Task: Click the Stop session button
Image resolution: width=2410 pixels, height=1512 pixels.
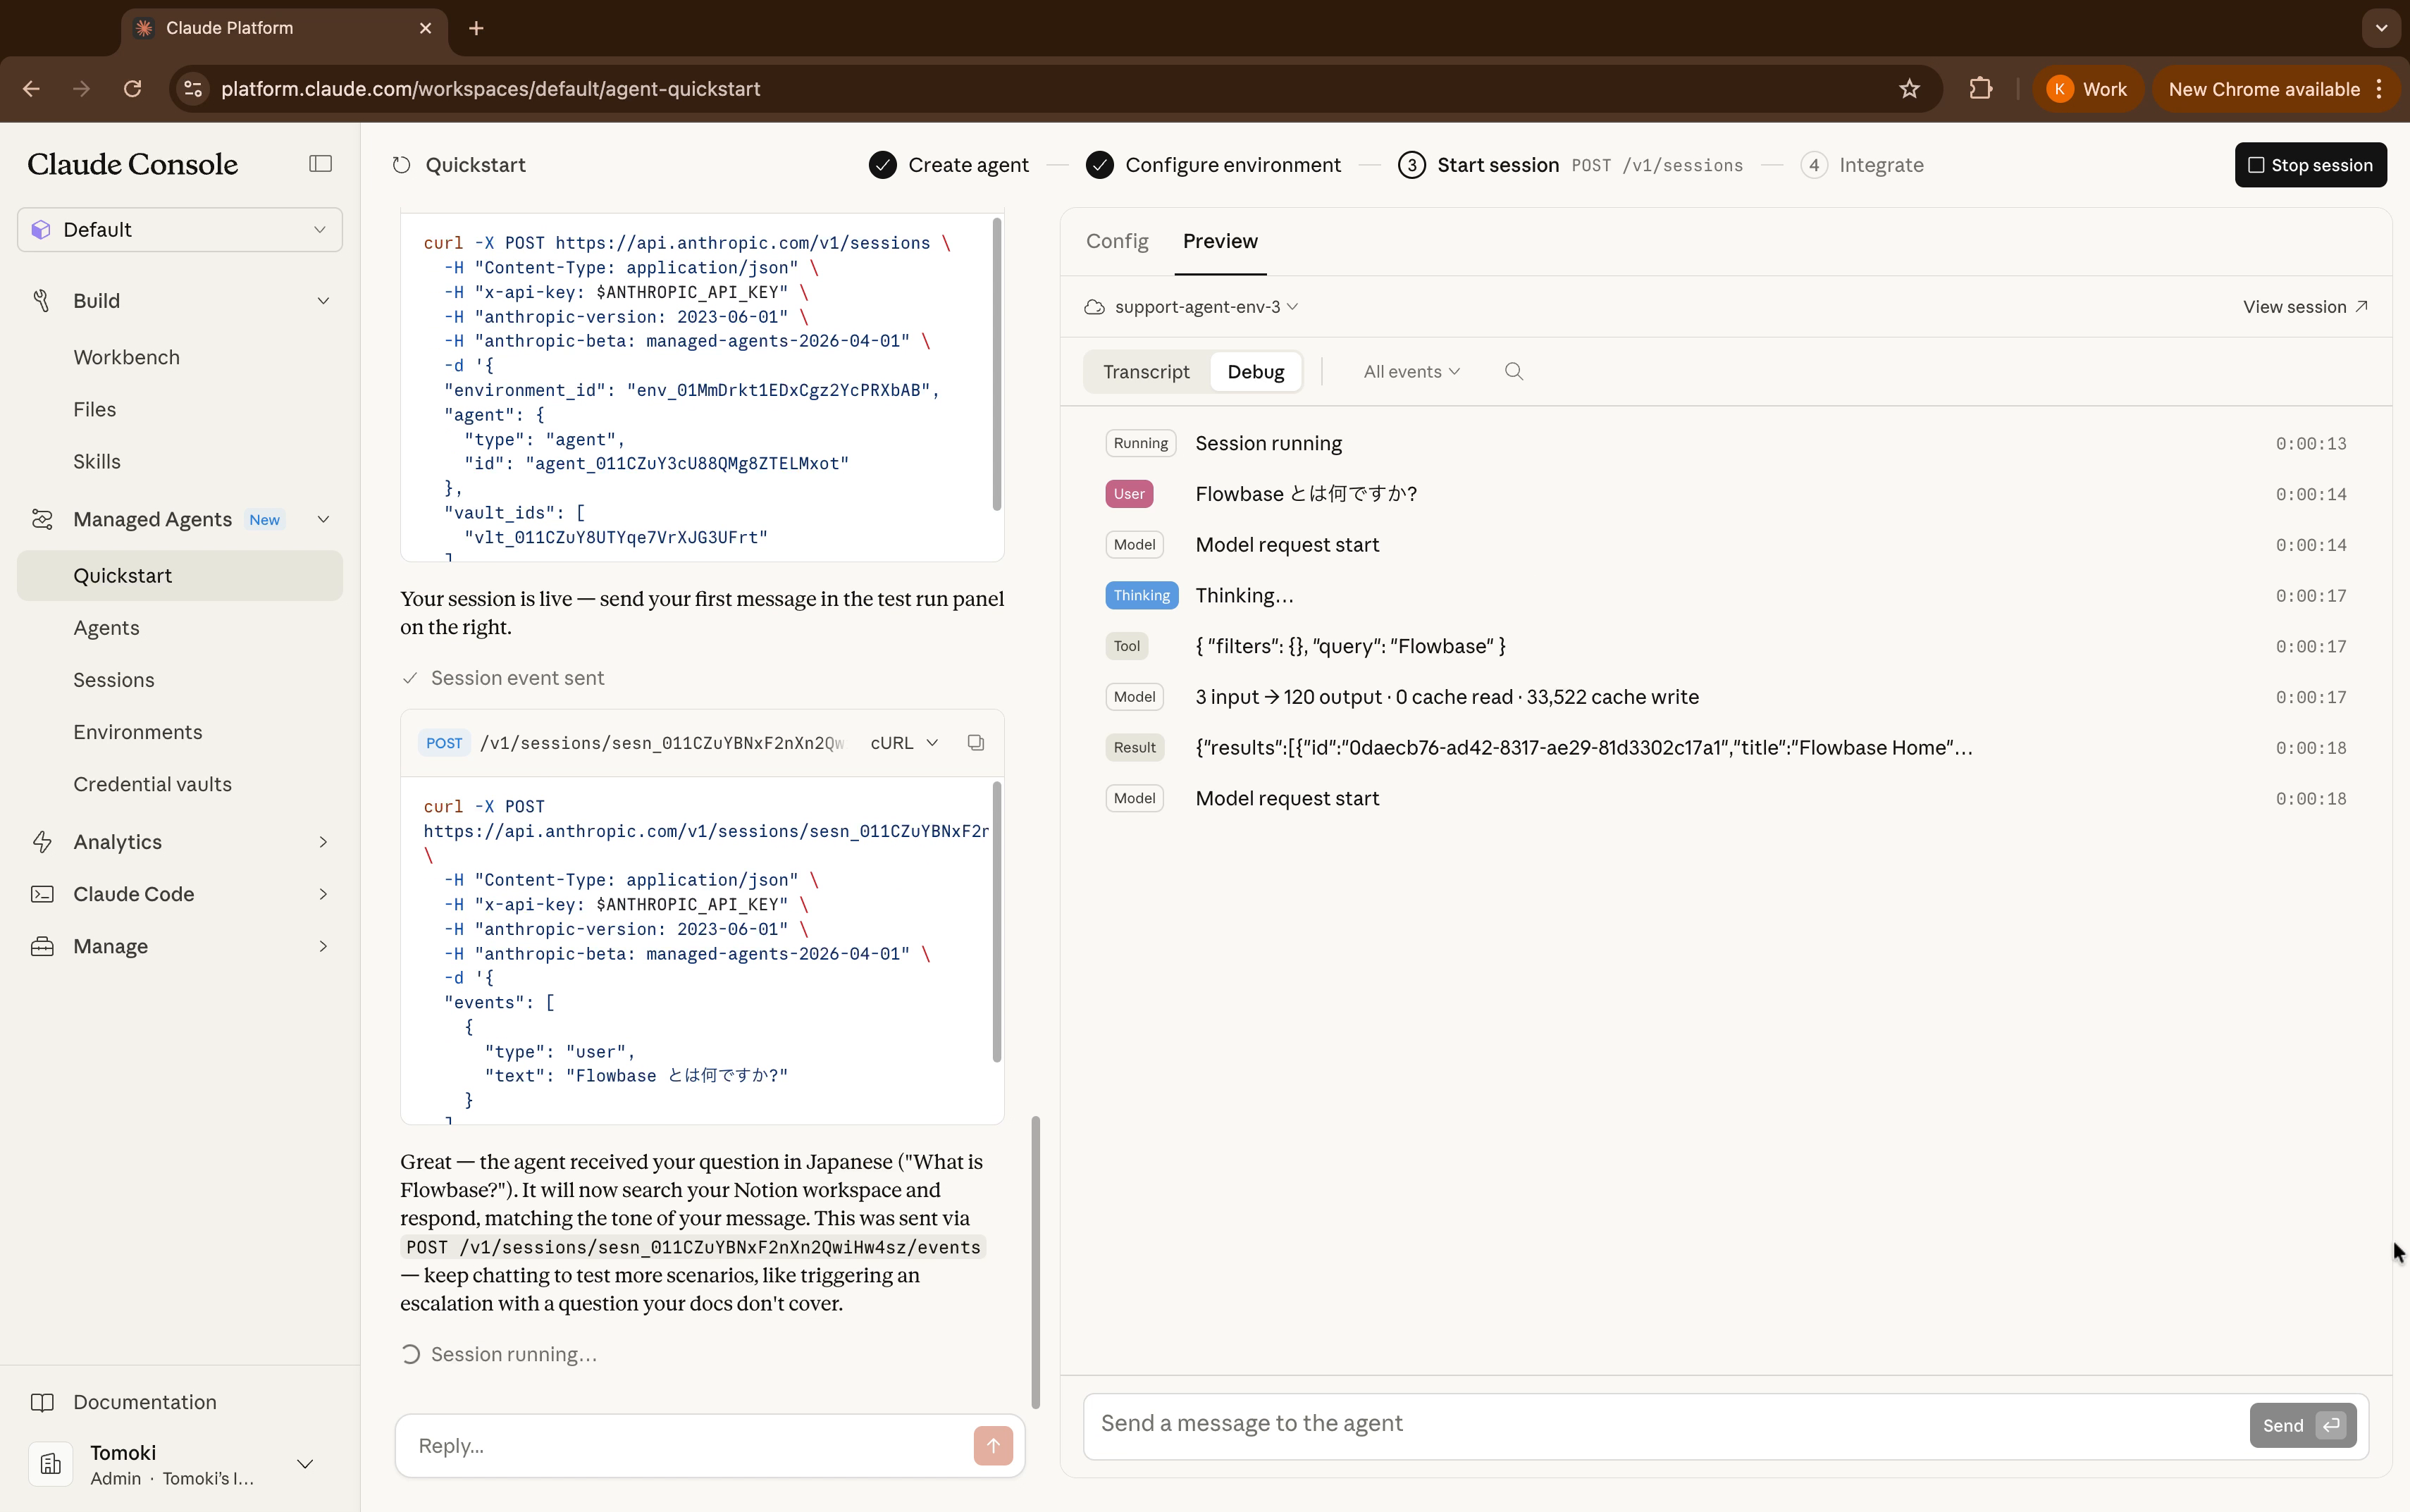Action: click(2310, 165)
